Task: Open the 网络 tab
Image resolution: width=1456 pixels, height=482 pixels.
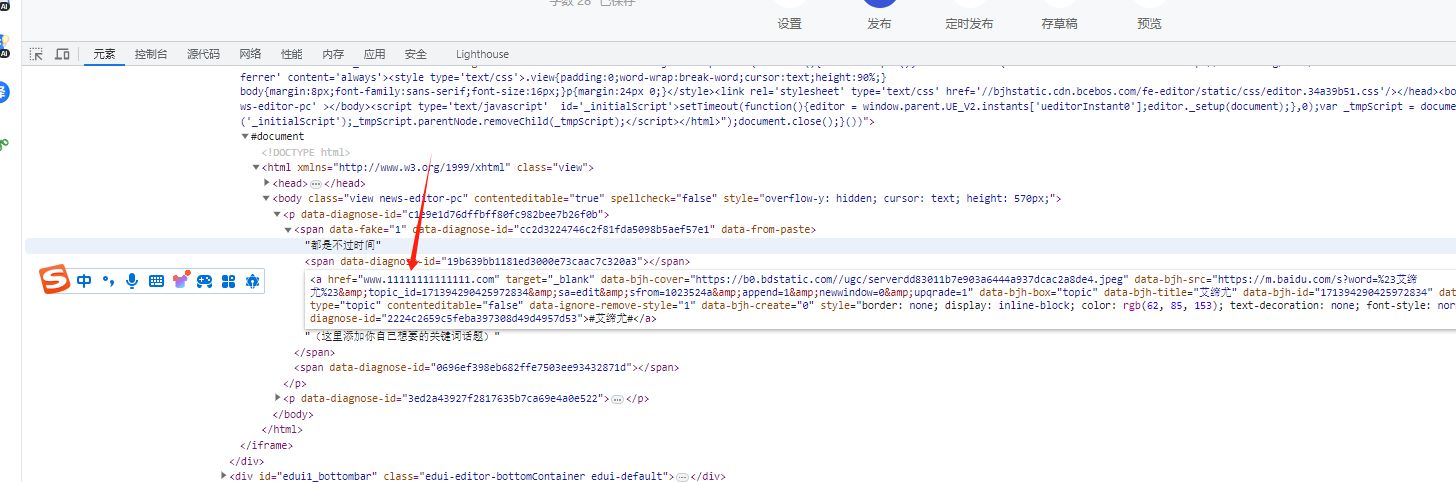Action: pos(250,54)
